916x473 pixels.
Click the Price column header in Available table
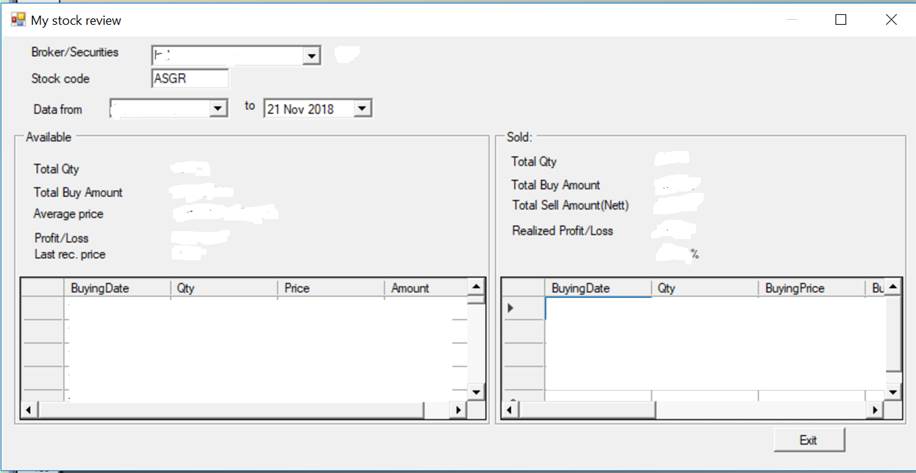pos(330,288)
